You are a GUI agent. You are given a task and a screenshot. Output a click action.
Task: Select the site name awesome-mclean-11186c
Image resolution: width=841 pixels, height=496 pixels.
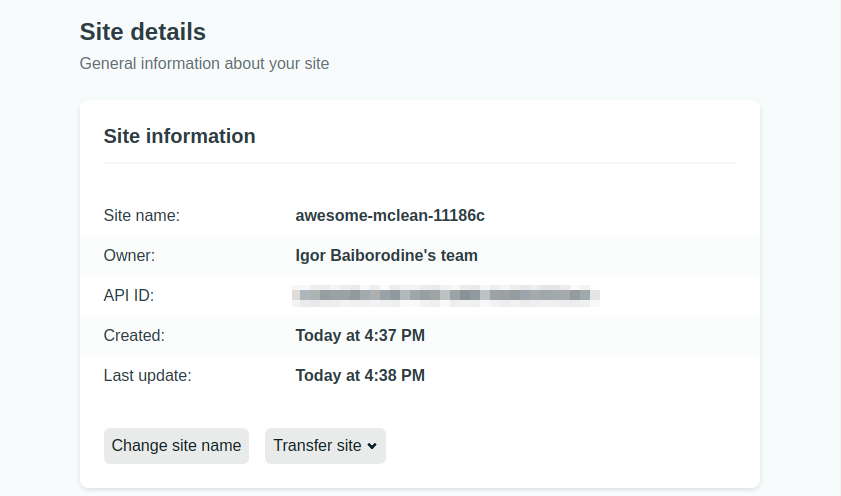390,216
